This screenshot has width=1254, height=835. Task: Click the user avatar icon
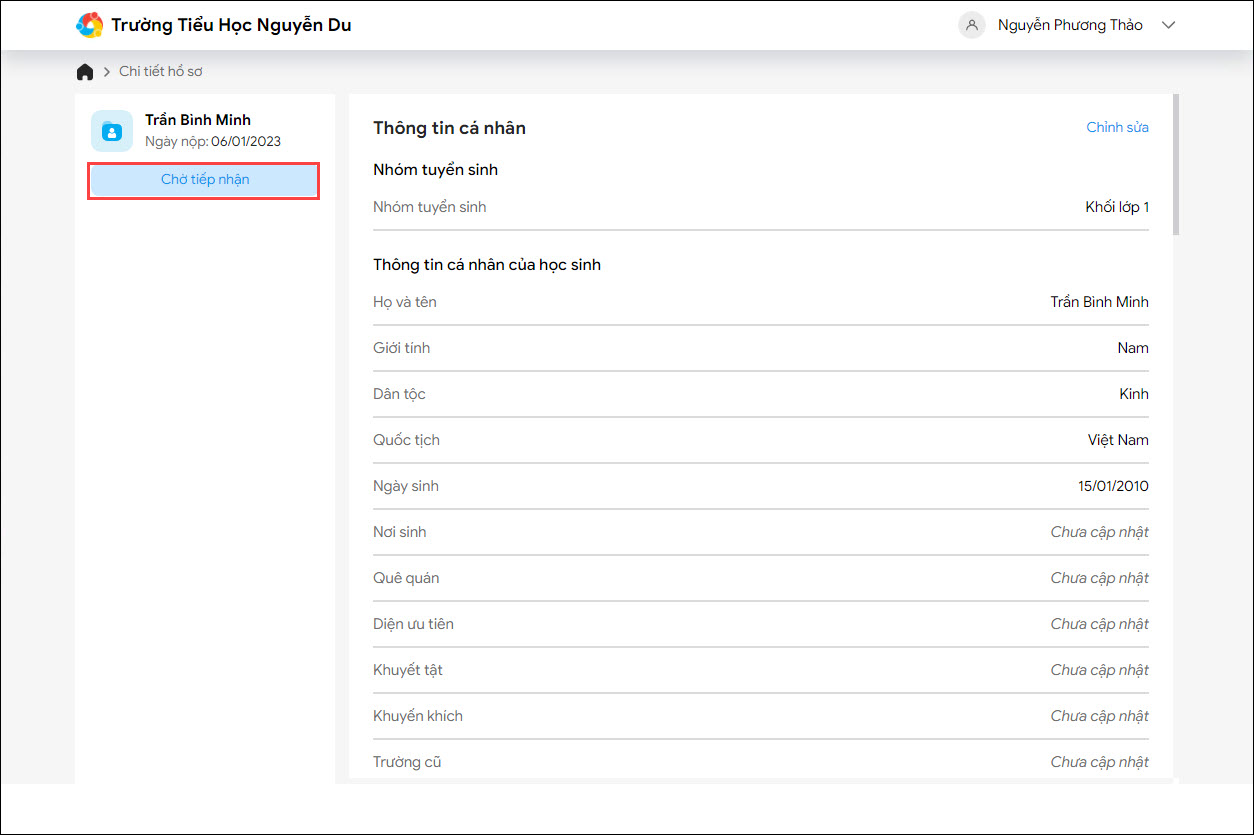971,25
